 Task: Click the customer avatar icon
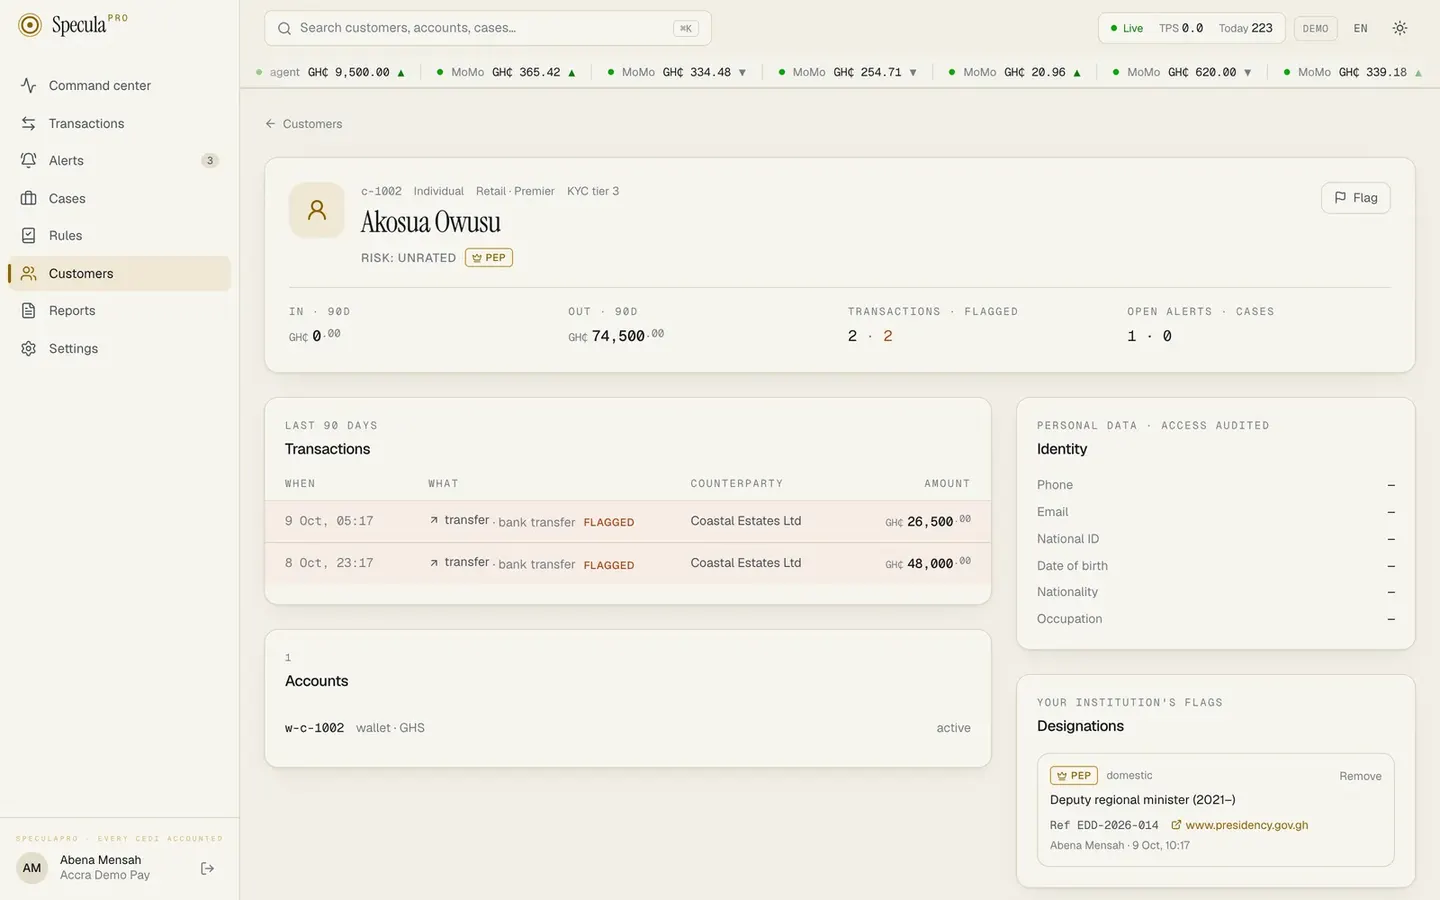click(317, 210)
